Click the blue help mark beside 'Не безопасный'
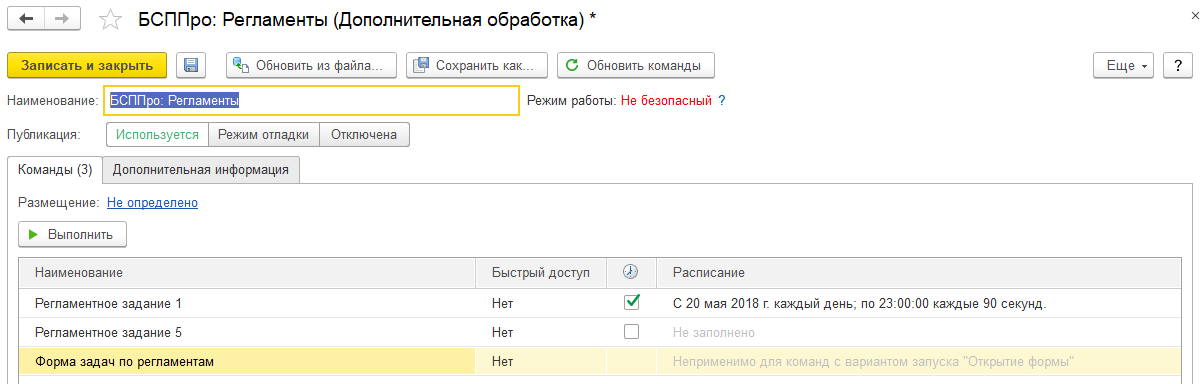The image size is (1204, 384). pyautogui.click(x=722, y=101)
